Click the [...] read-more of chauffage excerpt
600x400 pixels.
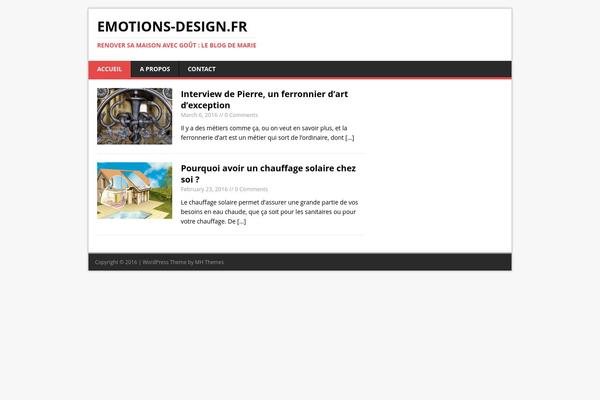coord(241,221)
